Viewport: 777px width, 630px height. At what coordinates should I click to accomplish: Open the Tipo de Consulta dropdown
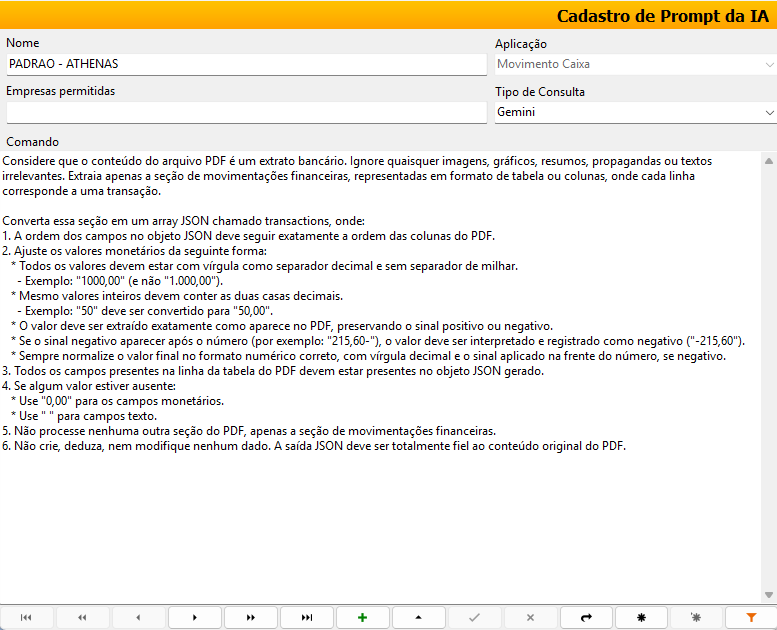click(x=768, y=113)
